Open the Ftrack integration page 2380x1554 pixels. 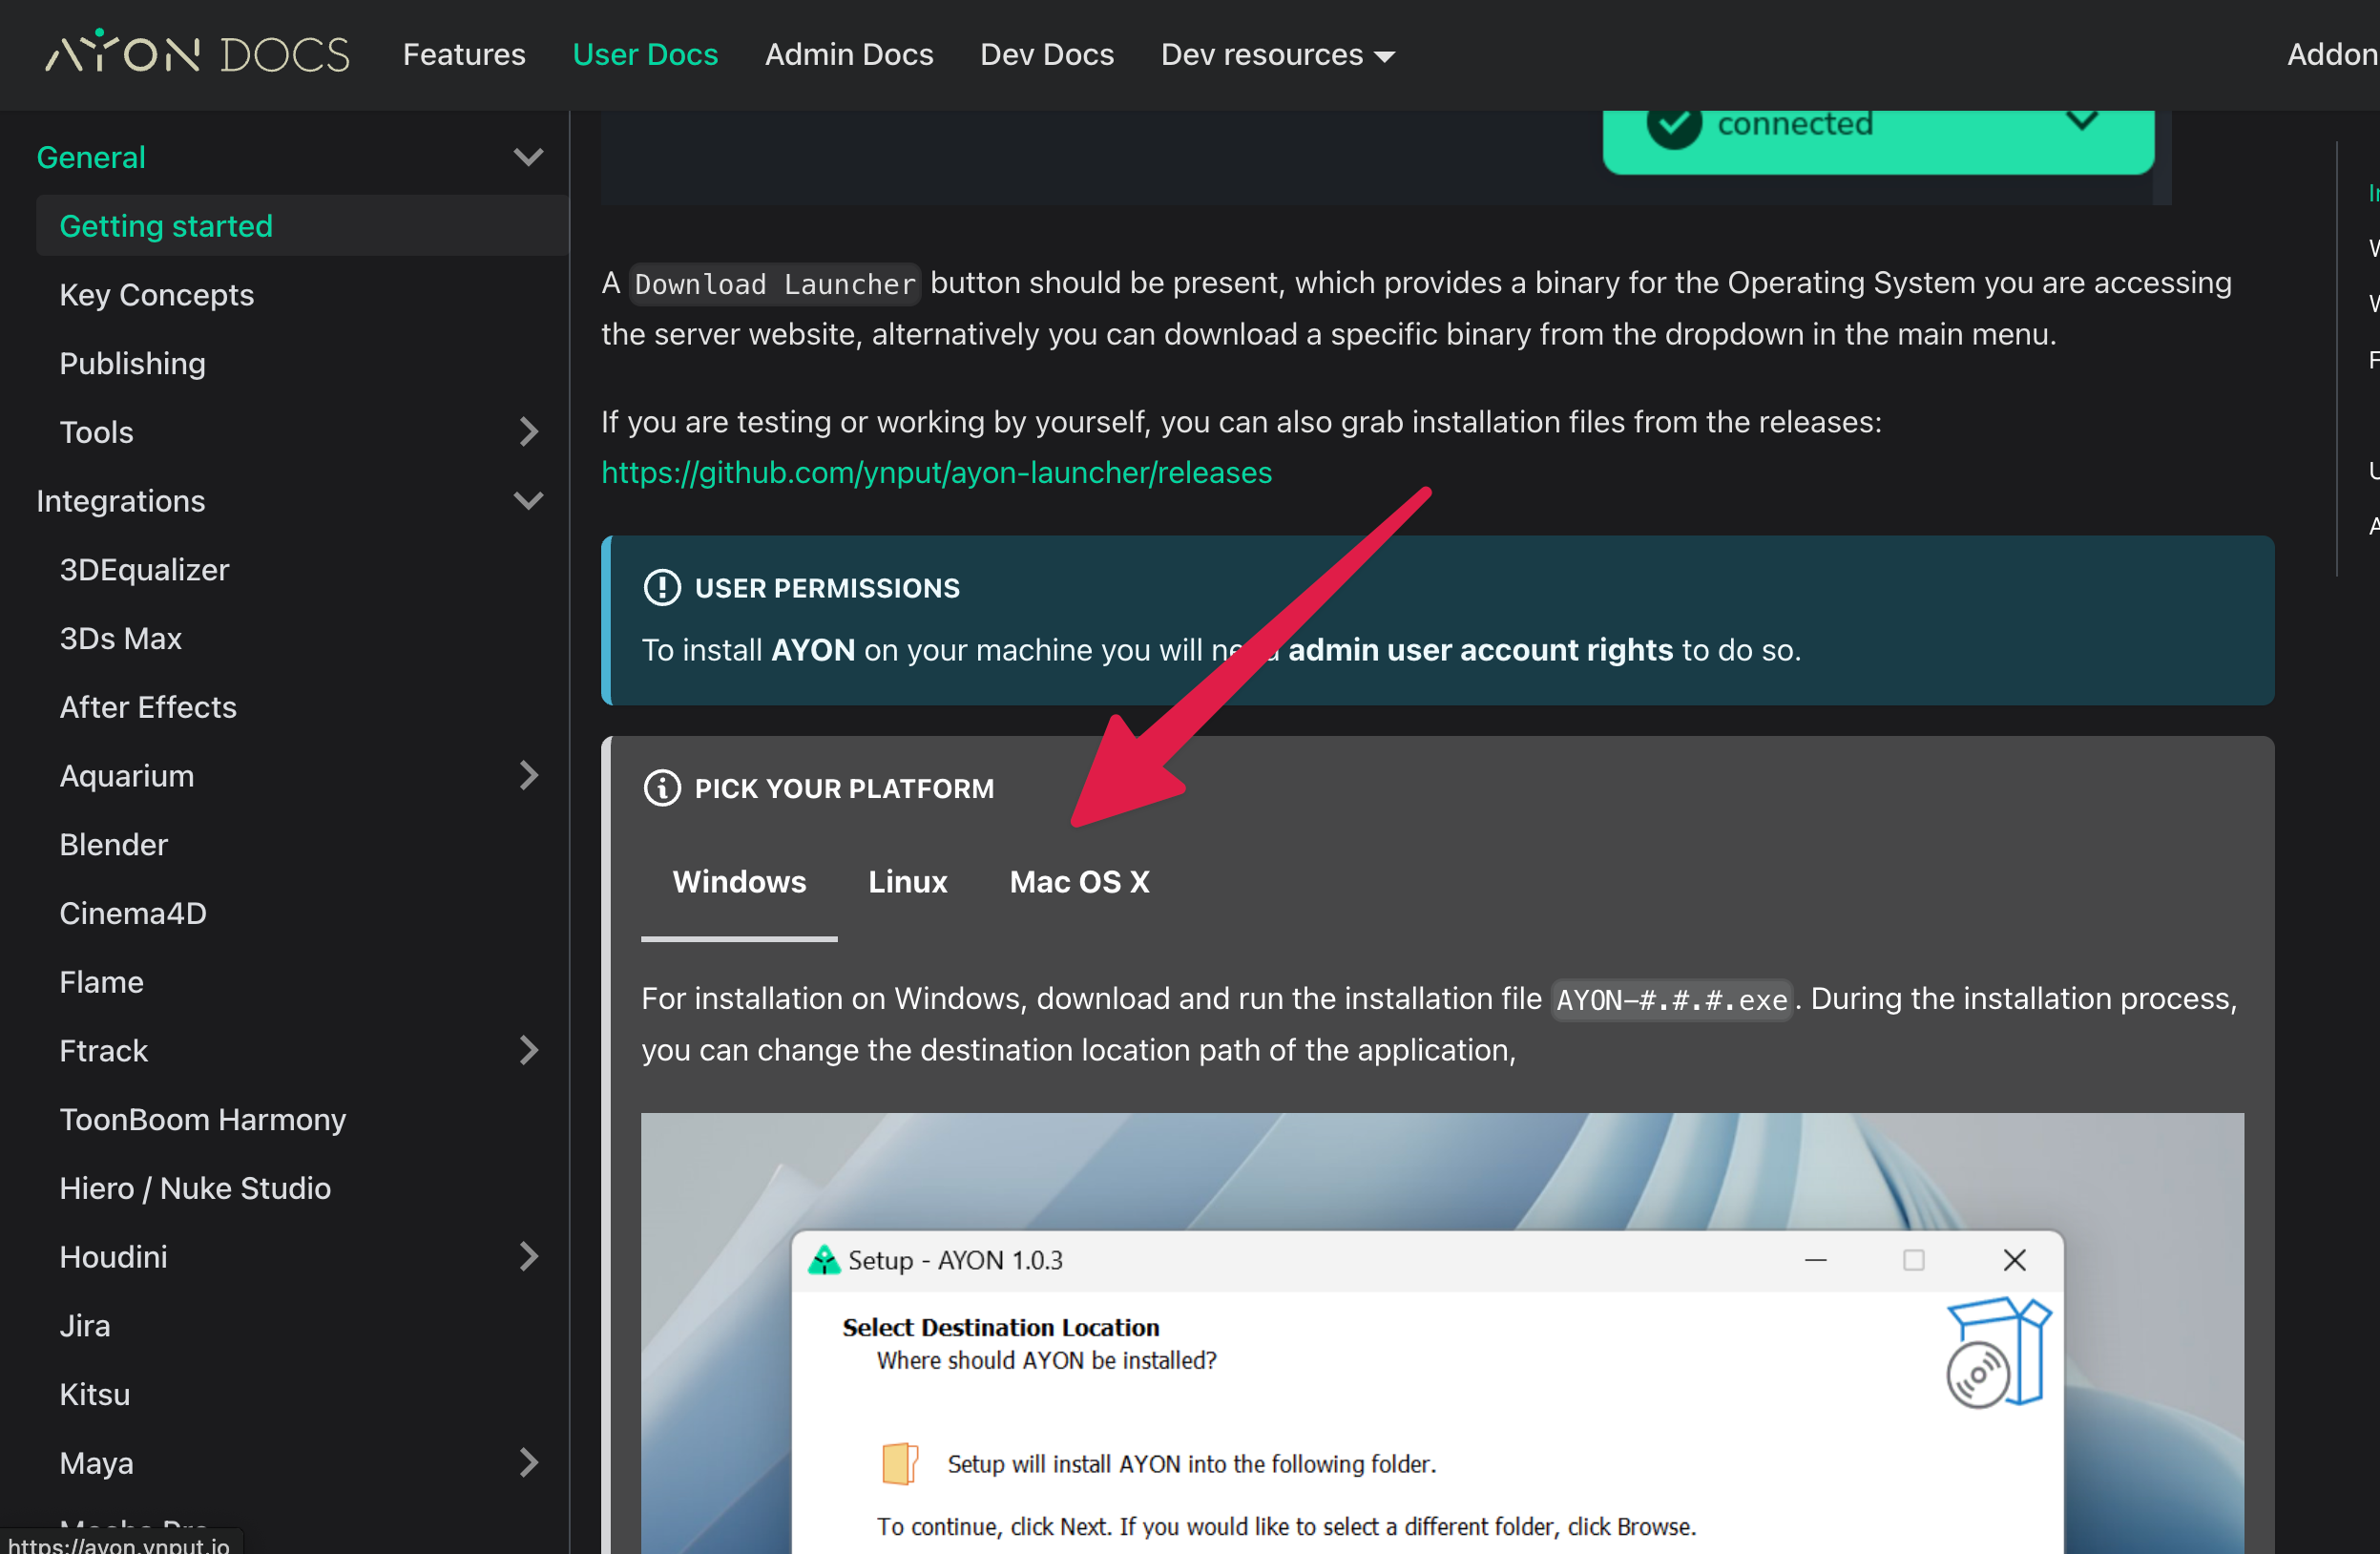[104, 1051]
